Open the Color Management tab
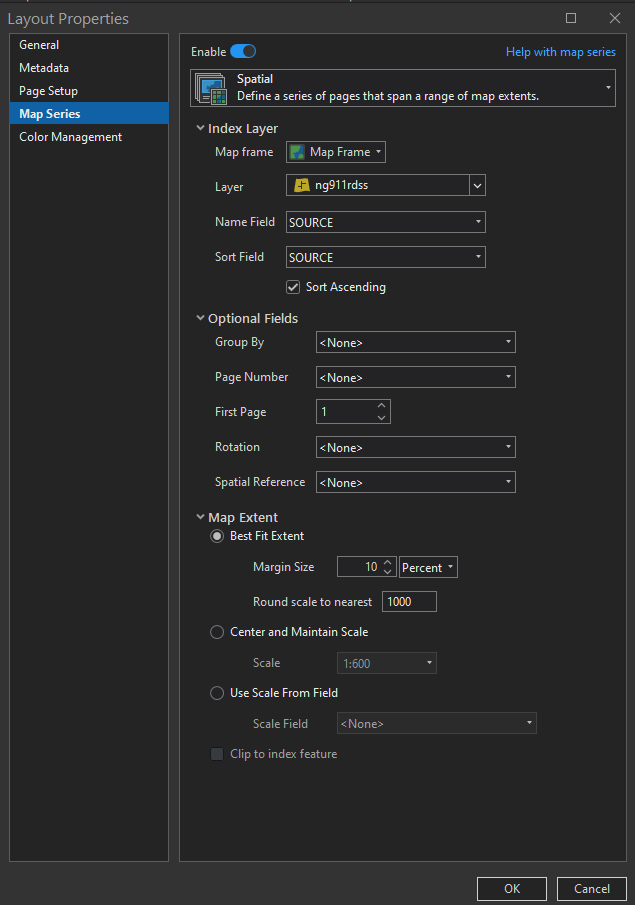This screenshot has height=905, width=635. (70, 137)
